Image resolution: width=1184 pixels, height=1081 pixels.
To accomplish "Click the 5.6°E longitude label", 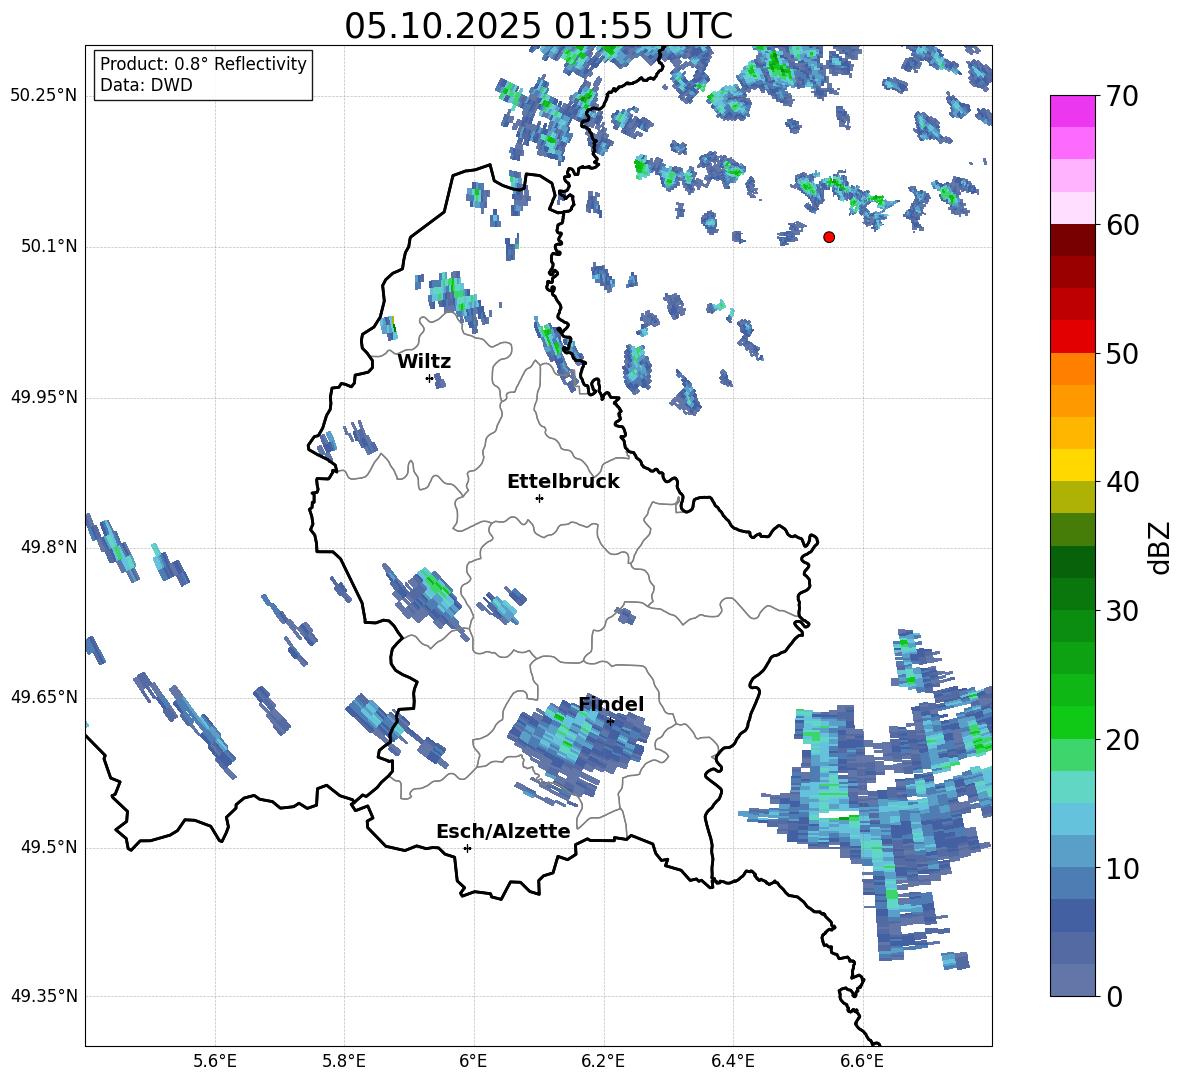I will coord(215,1061).
